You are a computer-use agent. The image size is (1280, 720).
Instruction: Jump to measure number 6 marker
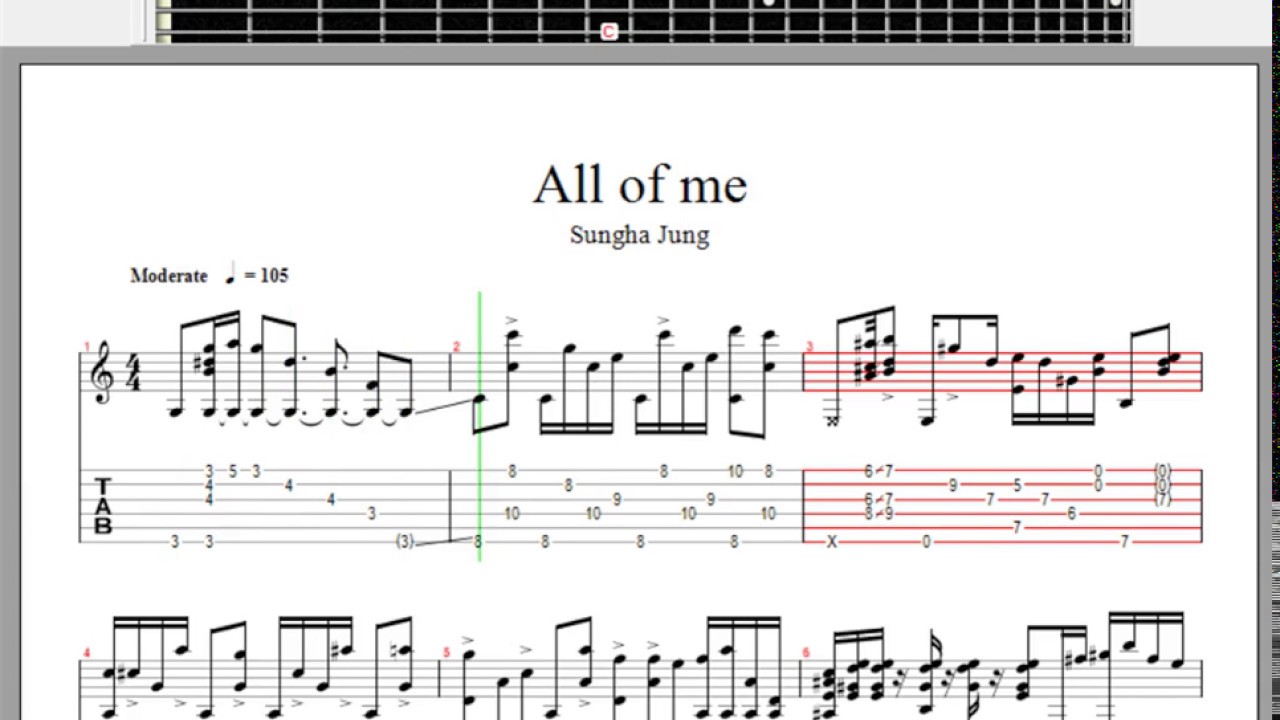coord(805,653)
